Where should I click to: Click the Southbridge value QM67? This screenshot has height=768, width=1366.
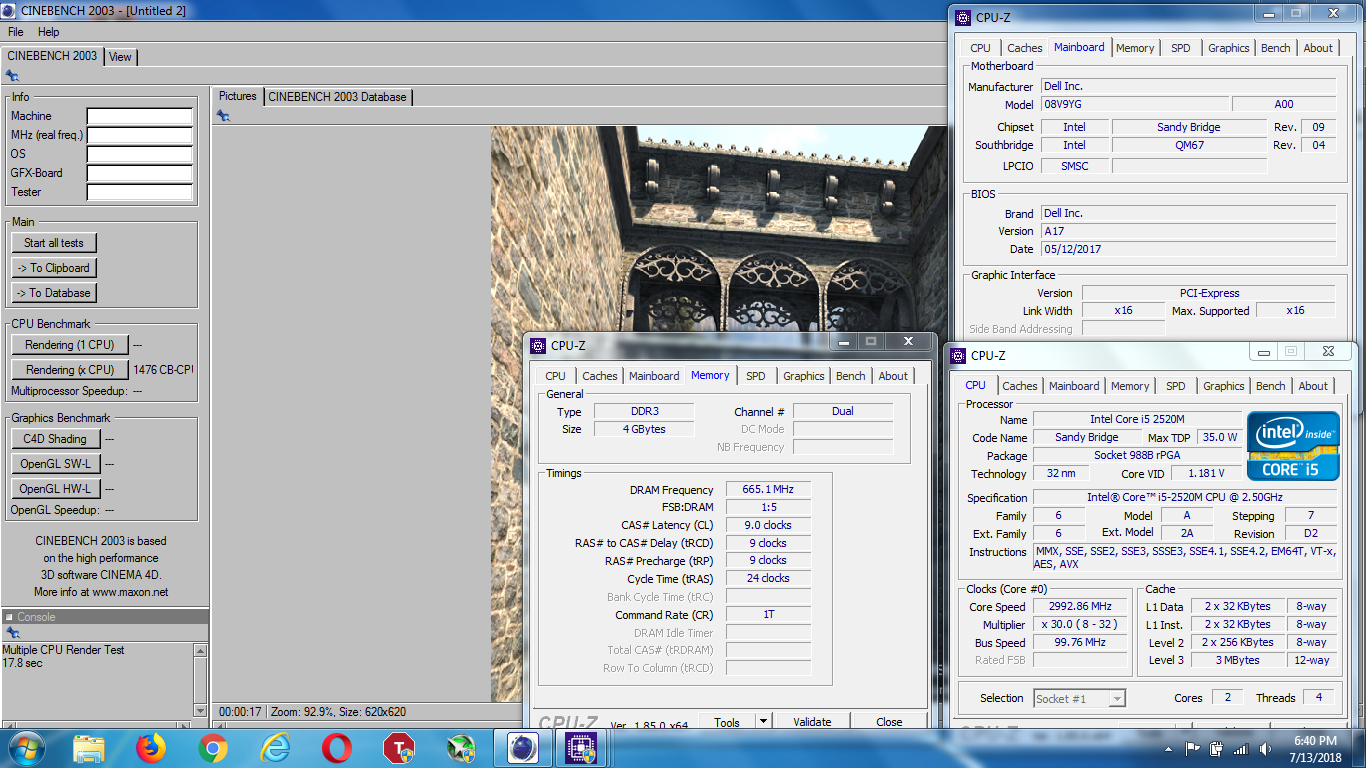1189,145
